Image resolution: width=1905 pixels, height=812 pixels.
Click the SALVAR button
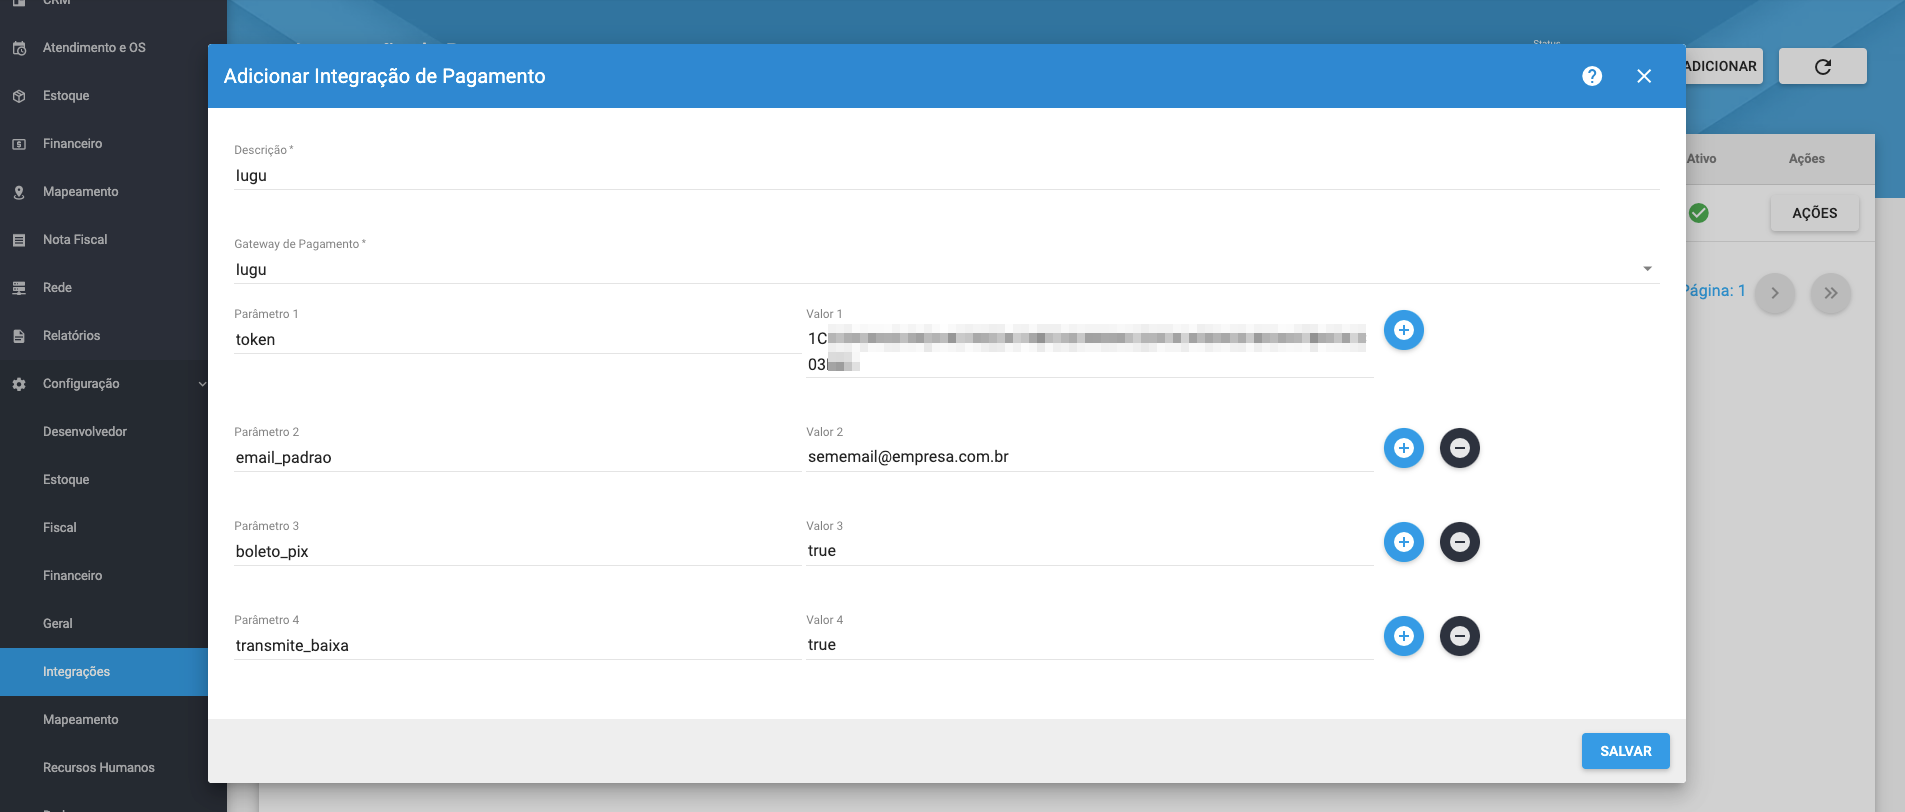point(1625,751)
